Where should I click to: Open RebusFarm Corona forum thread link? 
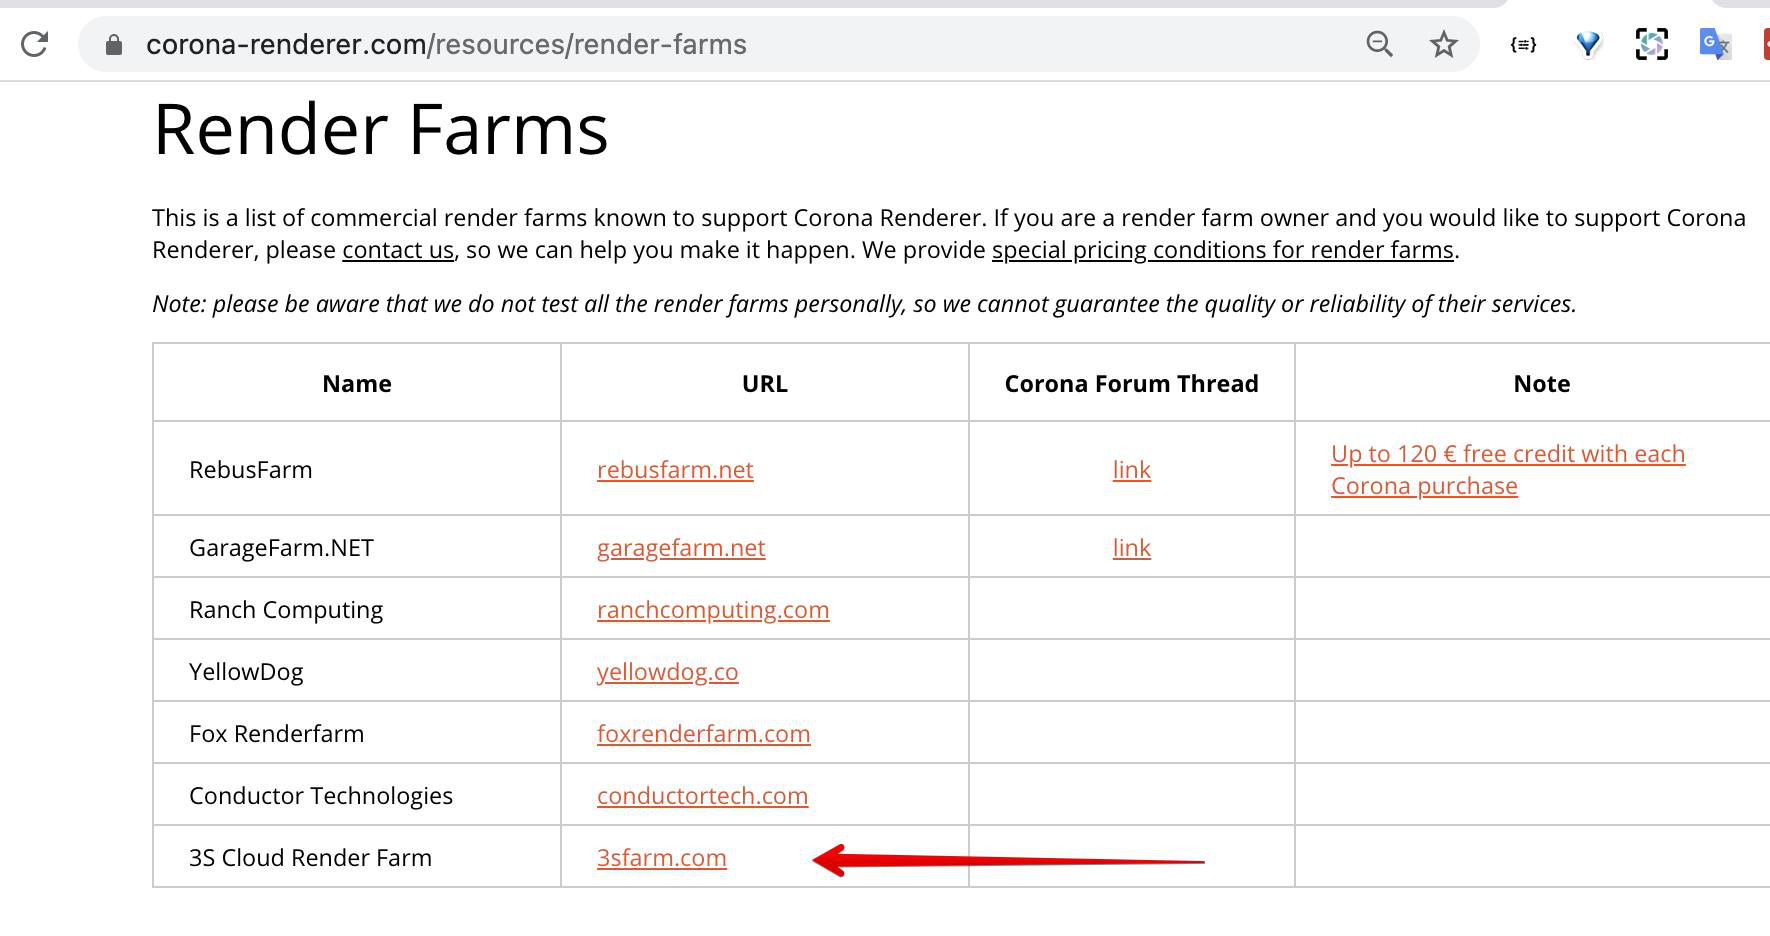pyautogui.click(x=1131, y=469)
